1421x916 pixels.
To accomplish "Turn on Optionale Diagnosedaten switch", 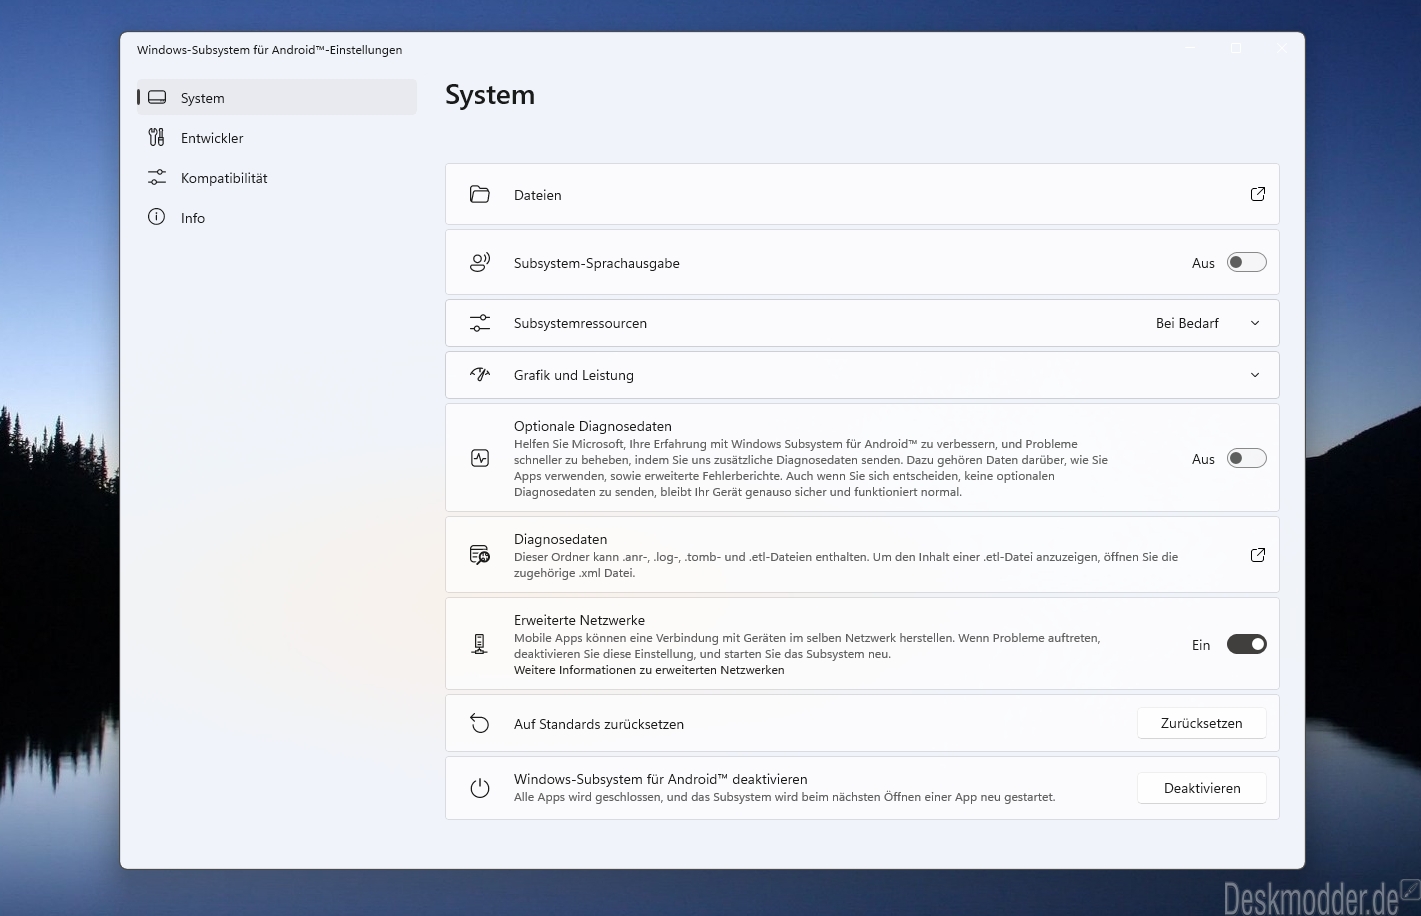I will 1246,459.
